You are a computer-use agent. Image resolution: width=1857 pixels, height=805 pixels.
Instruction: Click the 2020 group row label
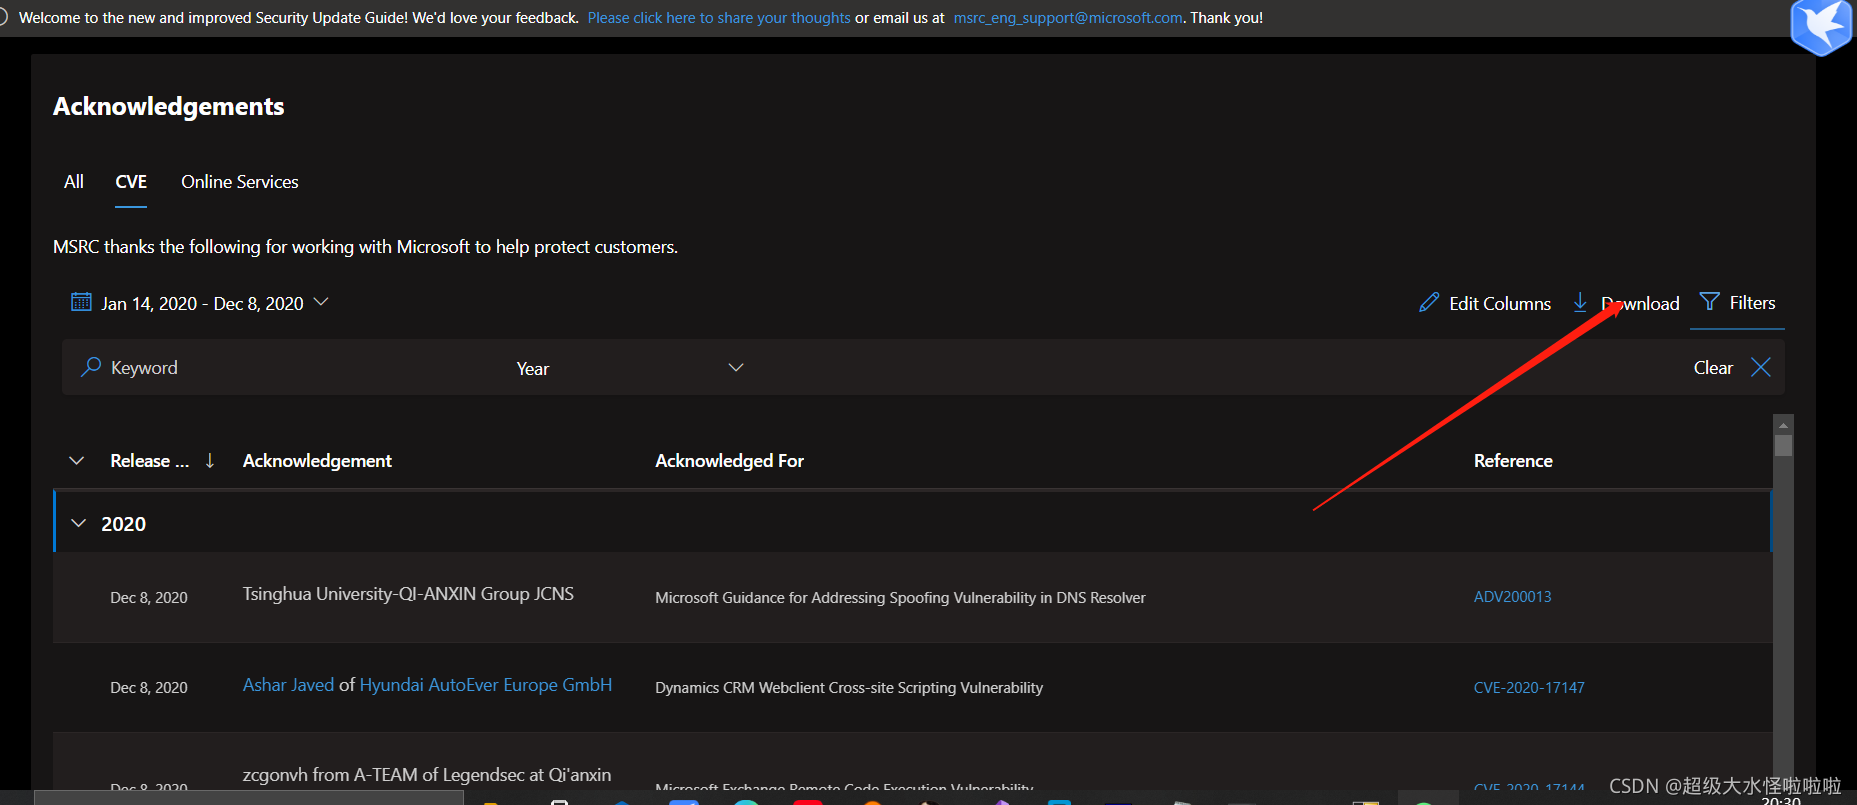point(123,523)
